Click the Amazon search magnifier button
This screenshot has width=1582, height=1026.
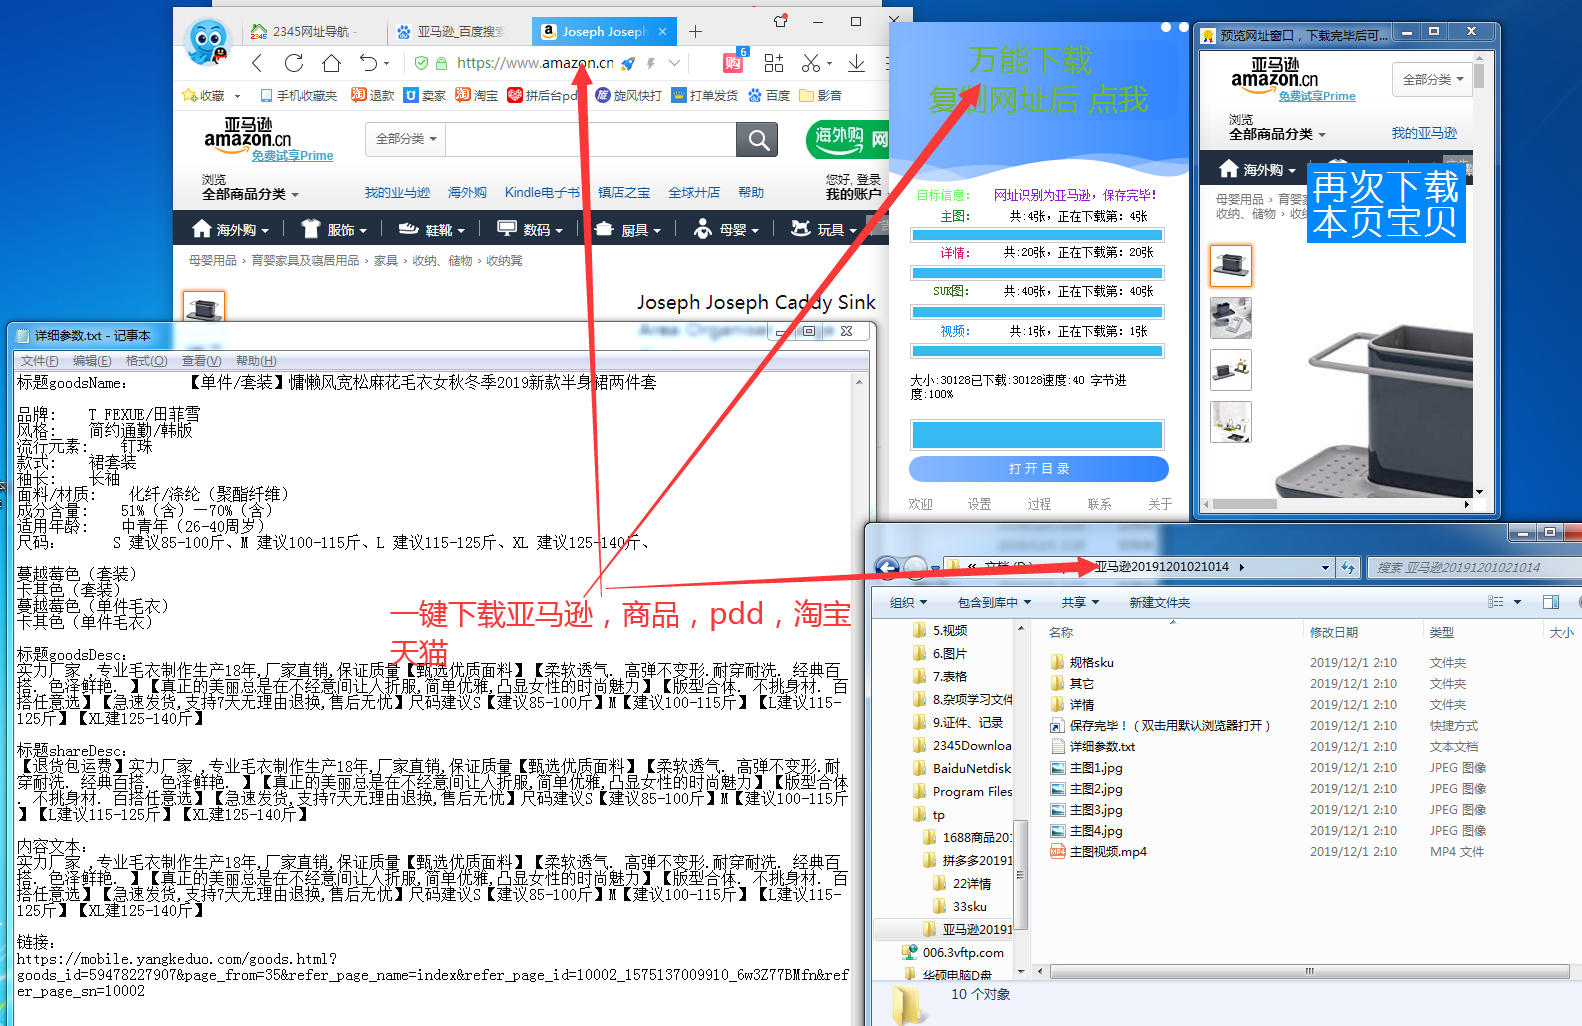pos(758,139)
